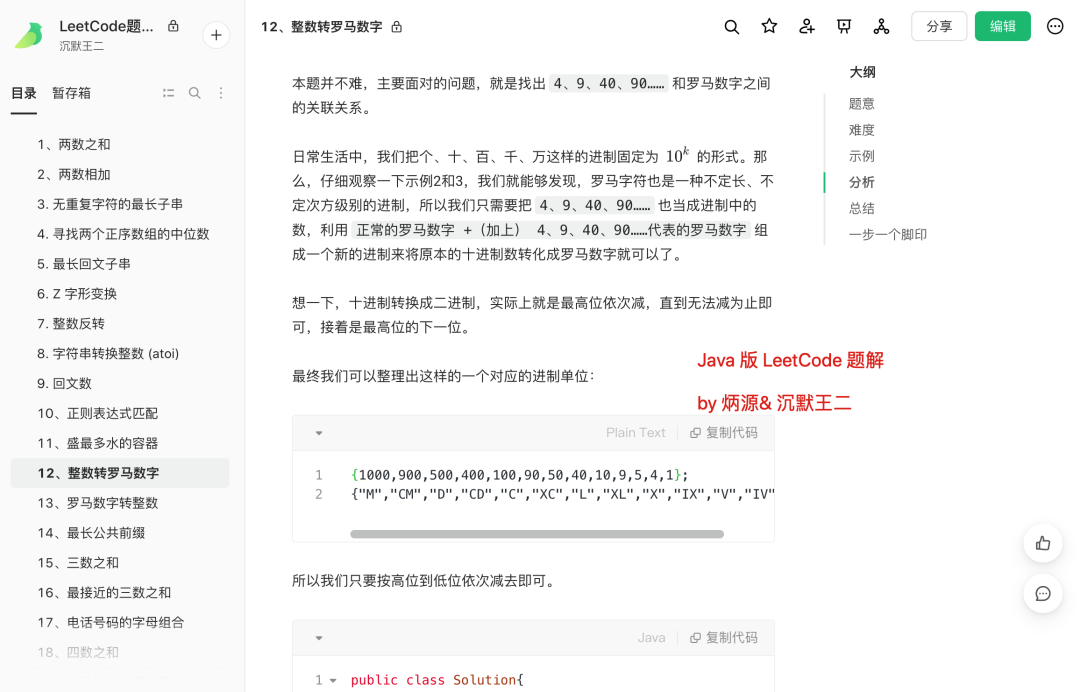The width and height of the screenshot is (1080, 692).
Task: Open 14、最长公共前缀
Action: pos(120,533)
